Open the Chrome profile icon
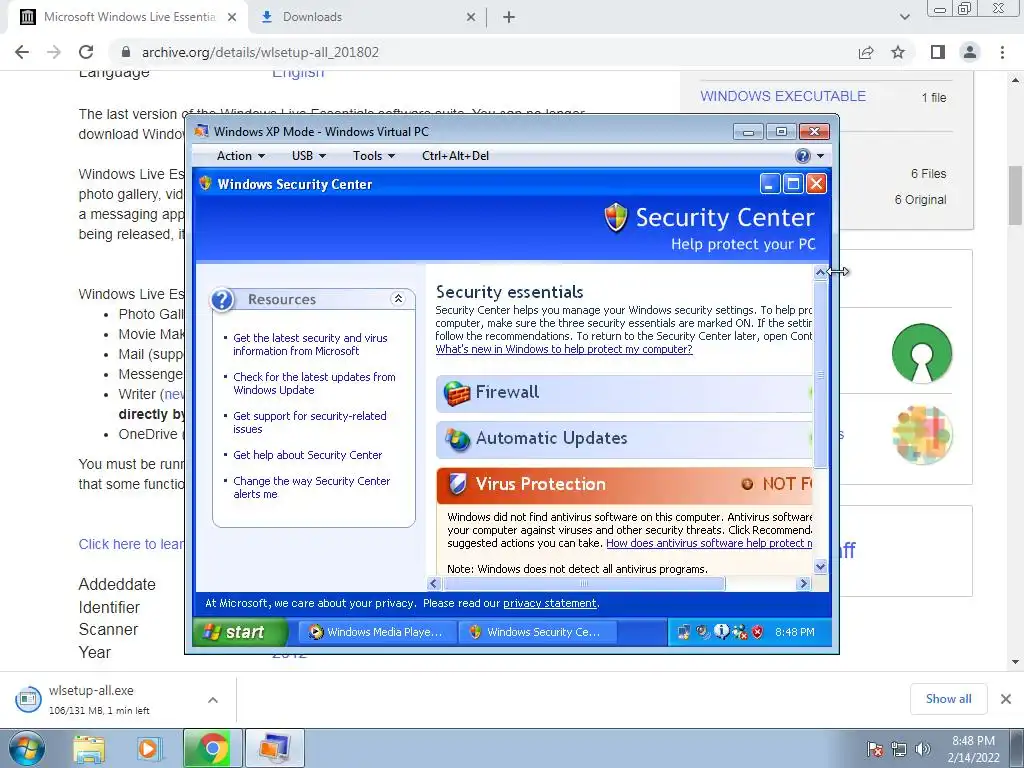 [970, 52]
